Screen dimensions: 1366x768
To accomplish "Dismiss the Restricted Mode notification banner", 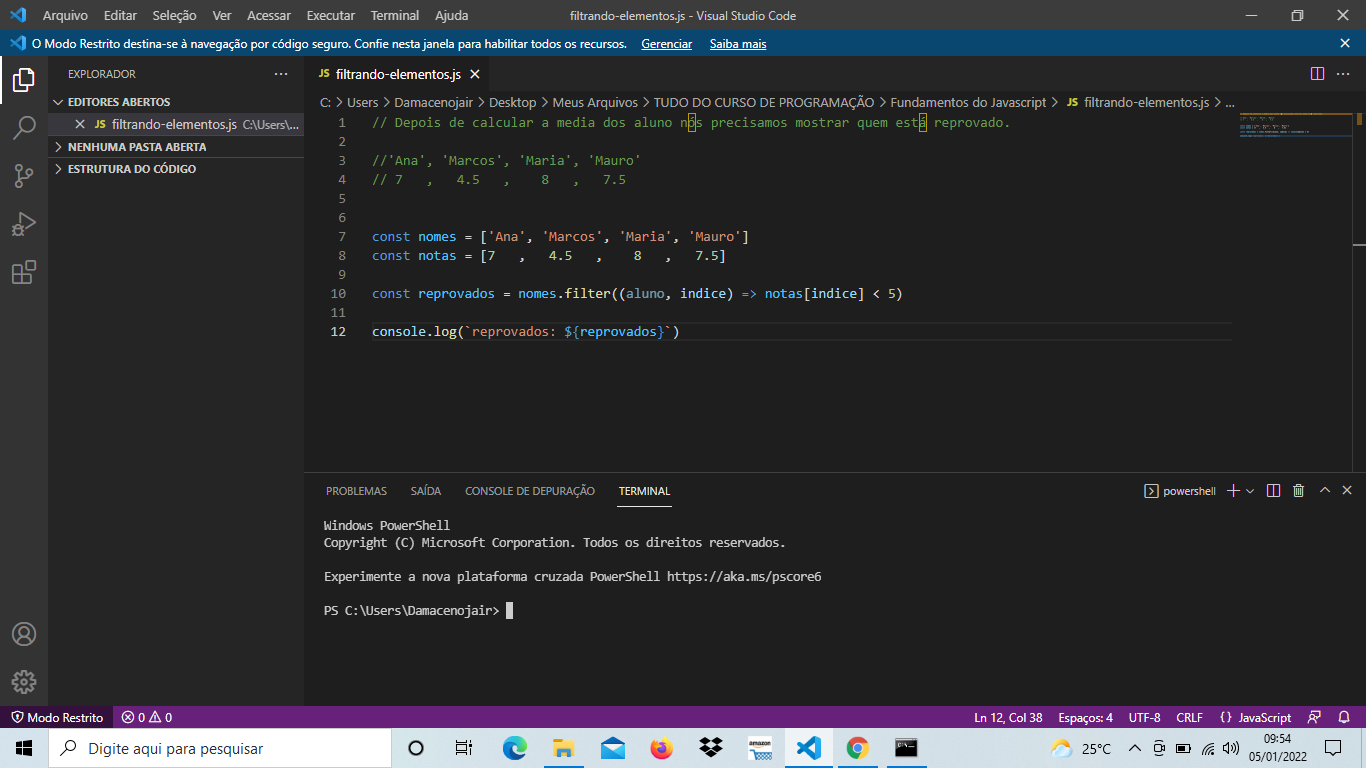I will (1345, 44).
